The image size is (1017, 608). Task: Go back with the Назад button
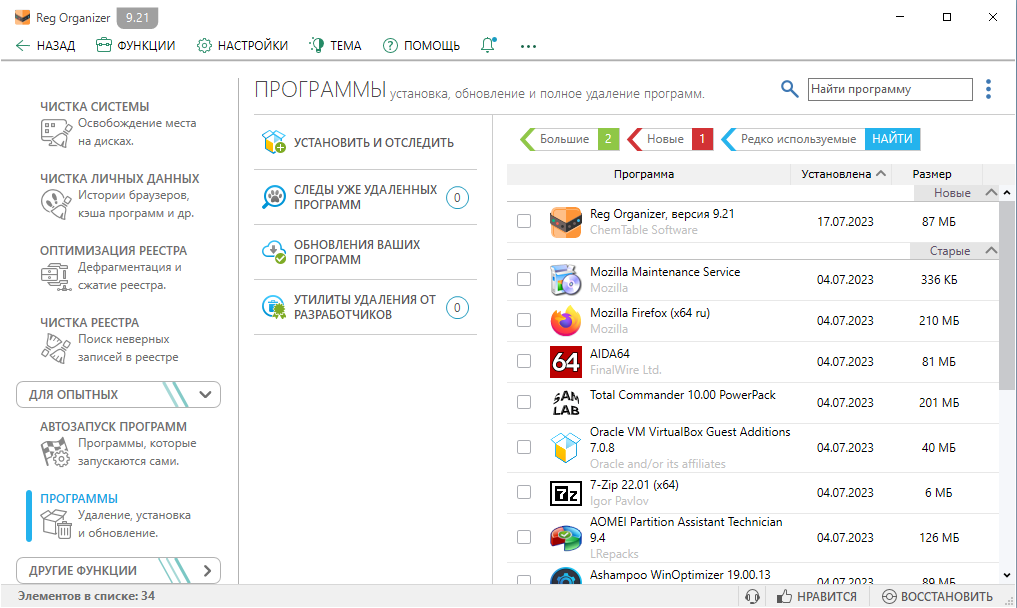coord(45,45)
